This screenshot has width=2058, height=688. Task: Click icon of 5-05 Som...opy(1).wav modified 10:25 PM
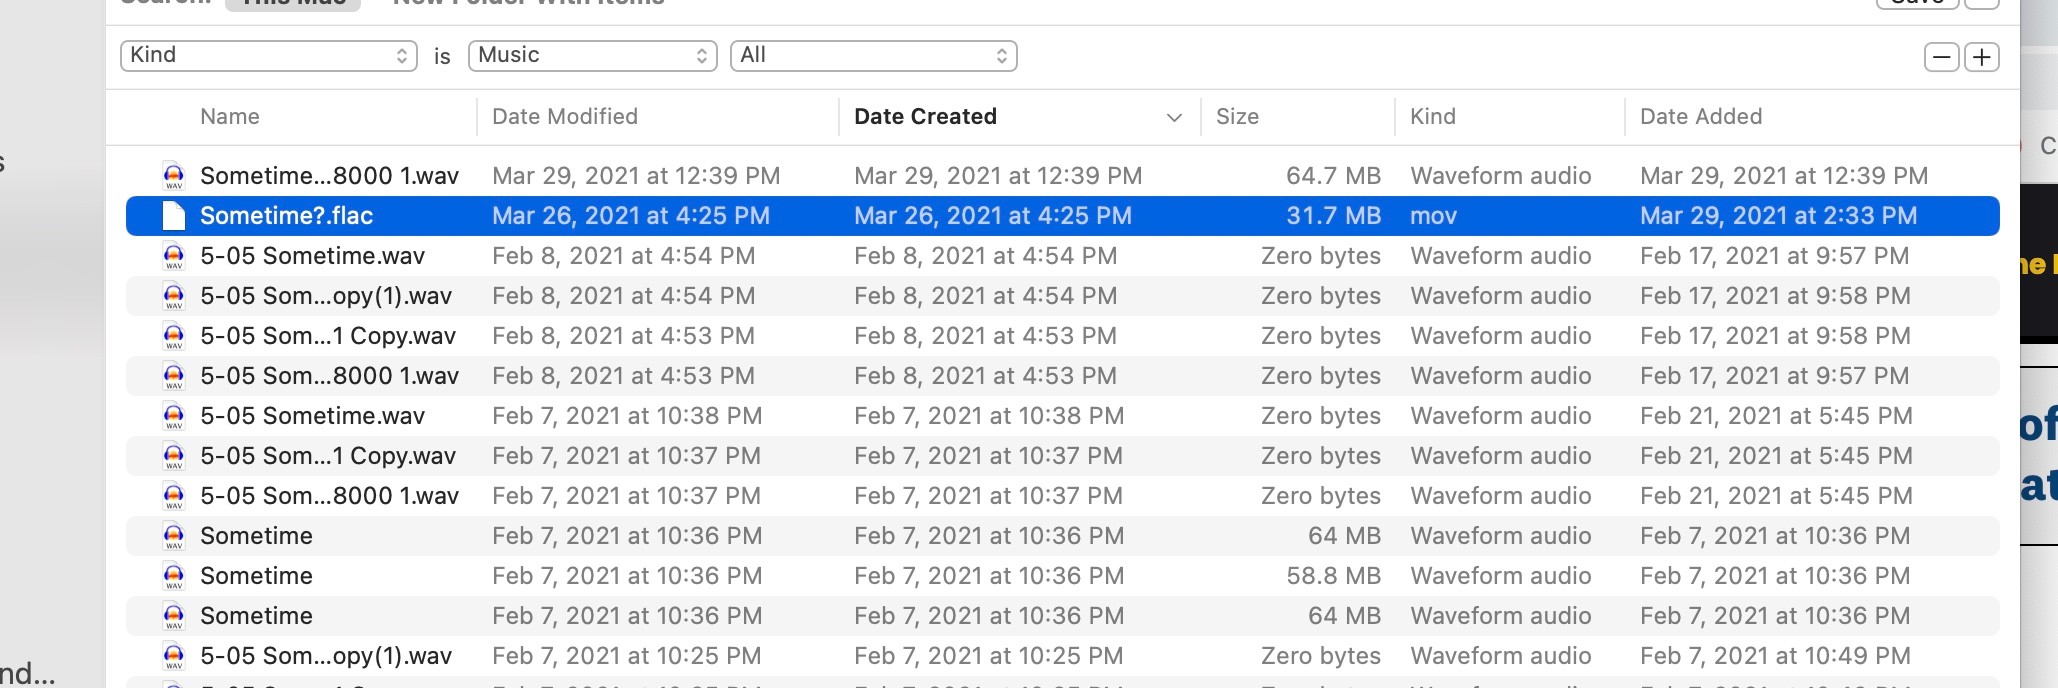point(173,656)
